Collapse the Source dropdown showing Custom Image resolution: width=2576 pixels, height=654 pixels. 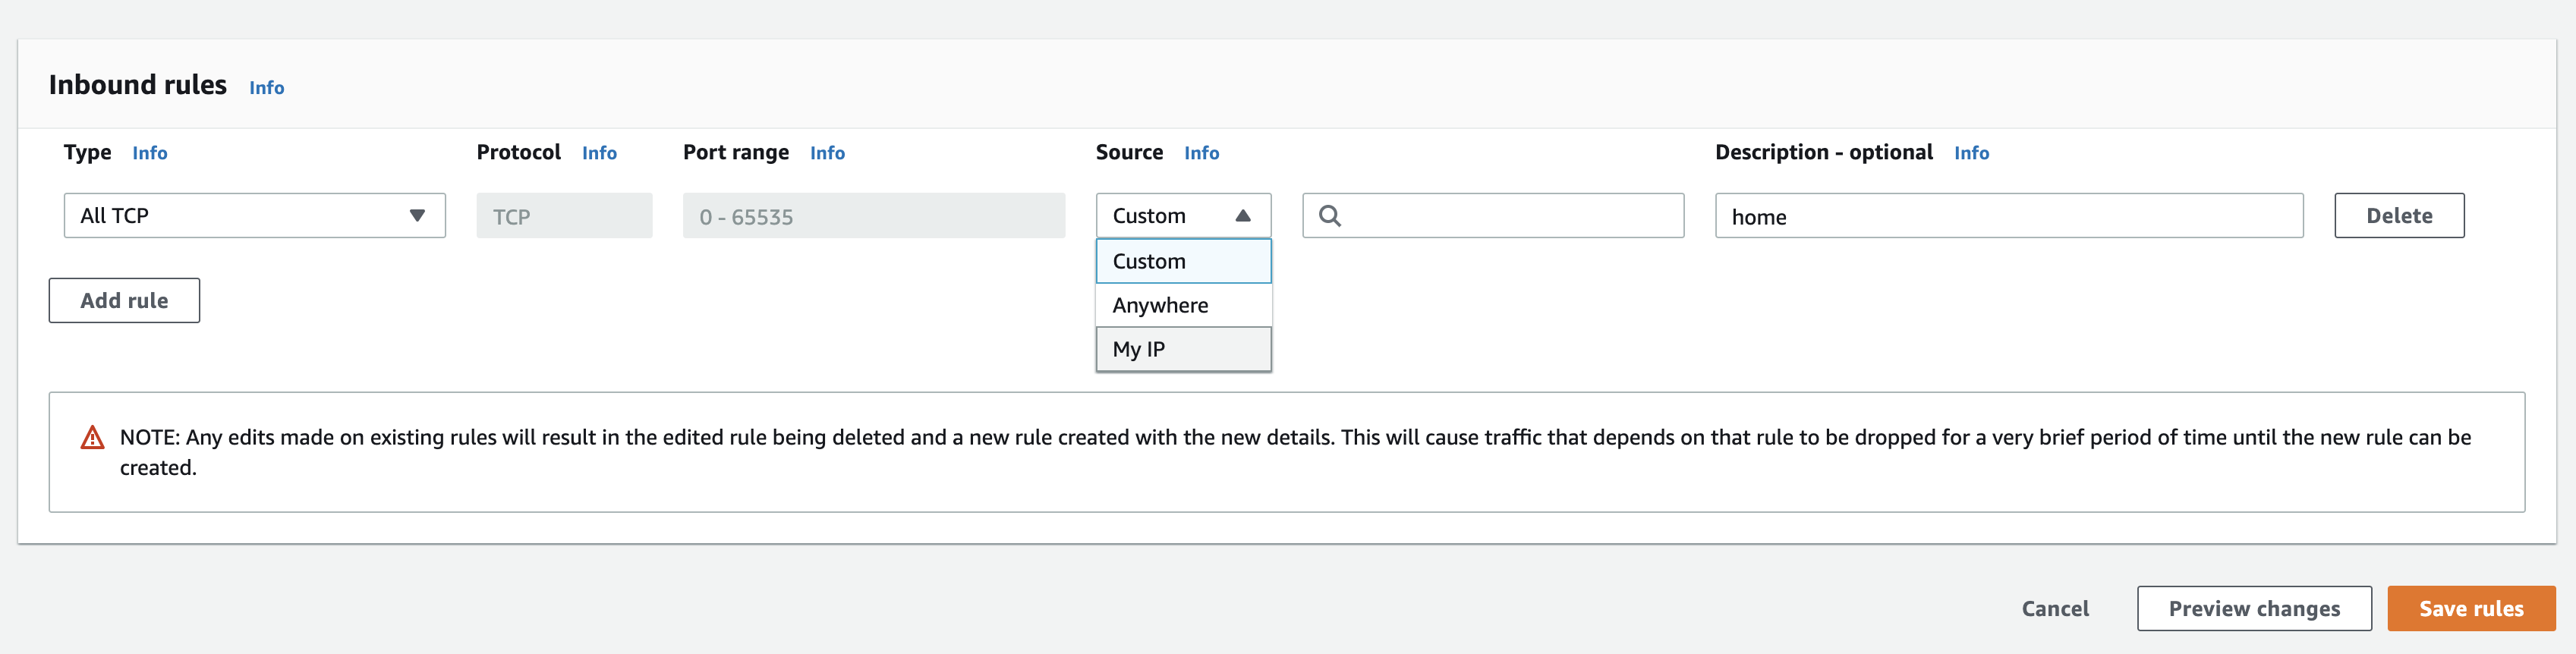(x=1182, y=216)
